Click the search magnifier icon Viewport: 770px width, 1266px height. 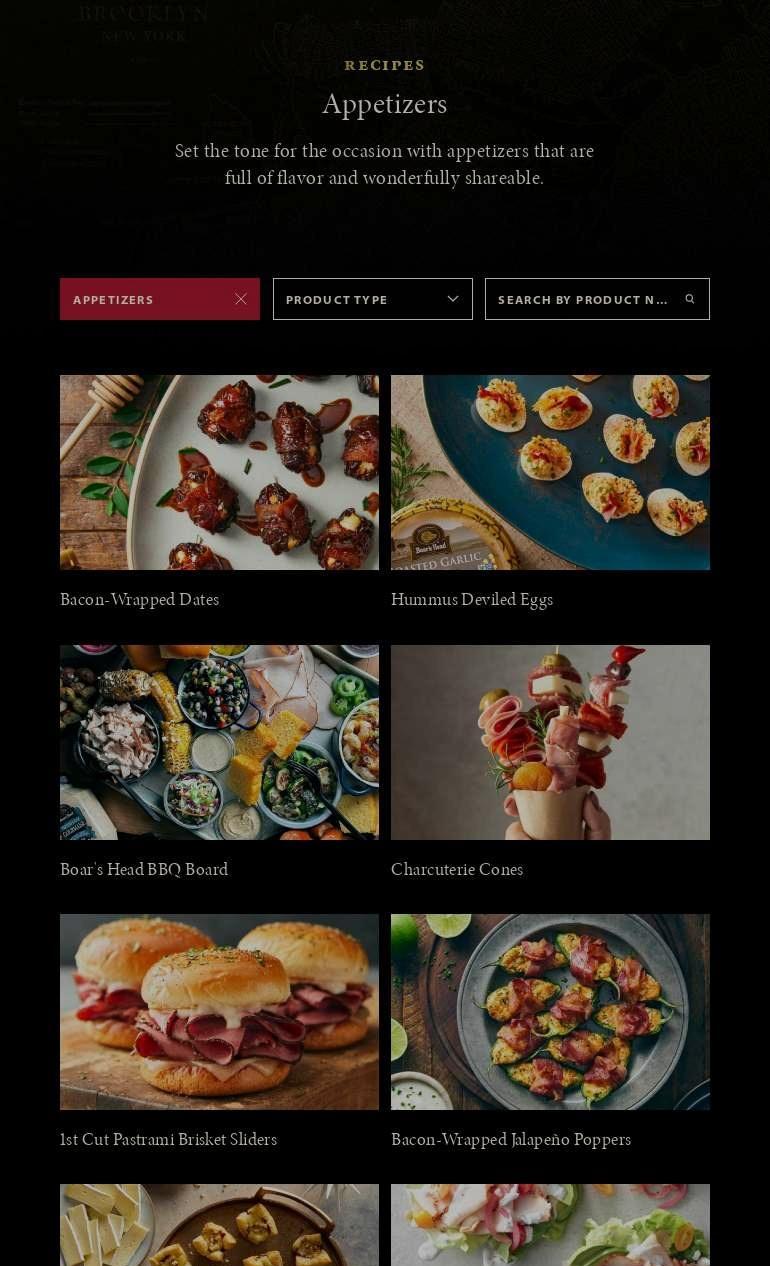[x=690, y=299]
